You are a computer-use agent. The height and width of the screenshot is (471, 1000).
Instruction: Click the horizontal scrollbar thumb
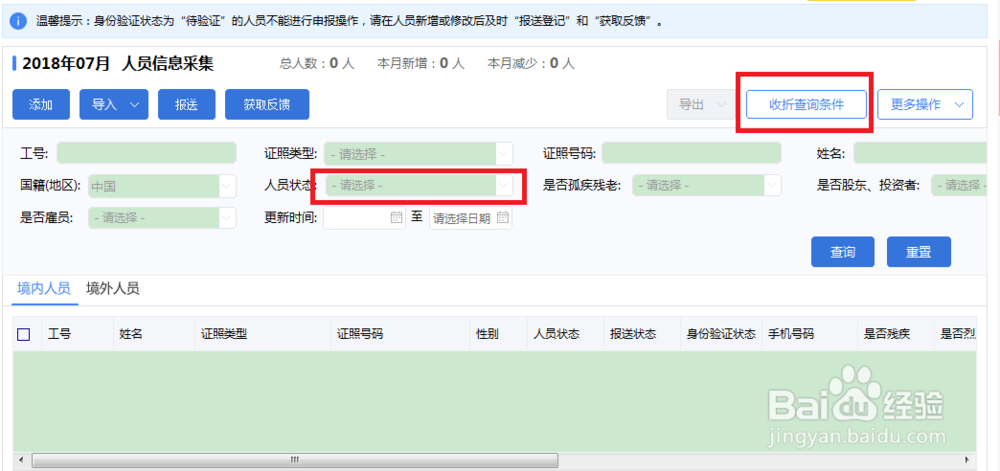pos(295,460)
